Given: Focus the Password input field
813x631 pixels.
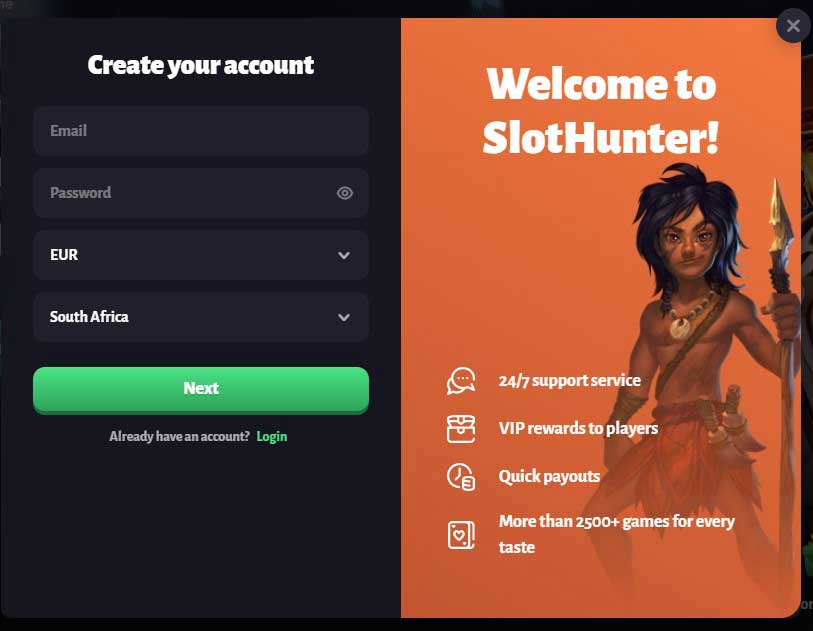Looking at the screenshot, I should (201, 193).
